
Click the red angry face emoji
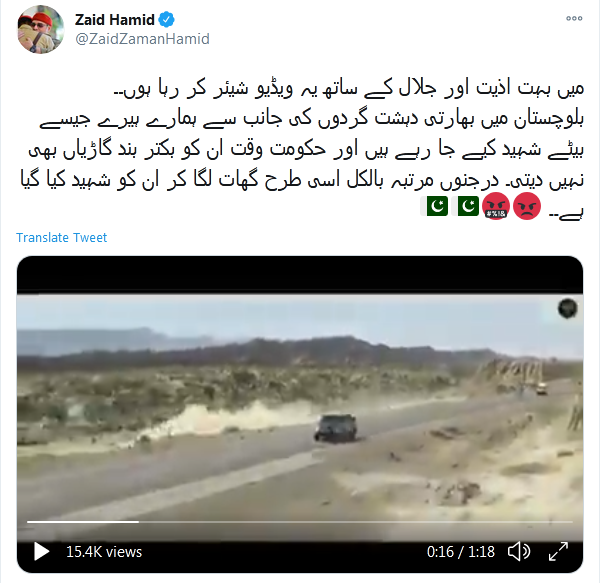point(527,206)
